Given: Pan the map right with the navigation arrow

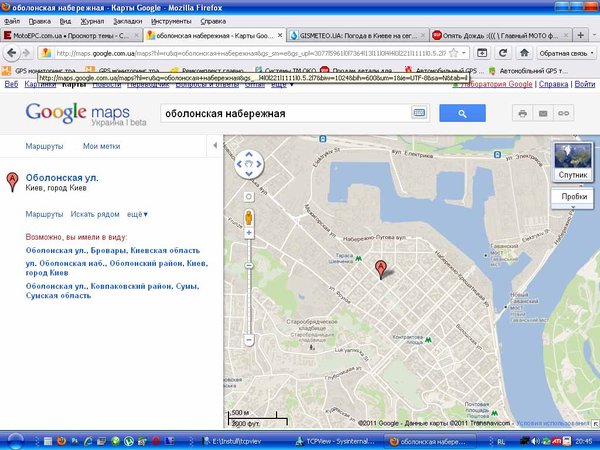Looking at the screenshot, I should pos(259,164).
